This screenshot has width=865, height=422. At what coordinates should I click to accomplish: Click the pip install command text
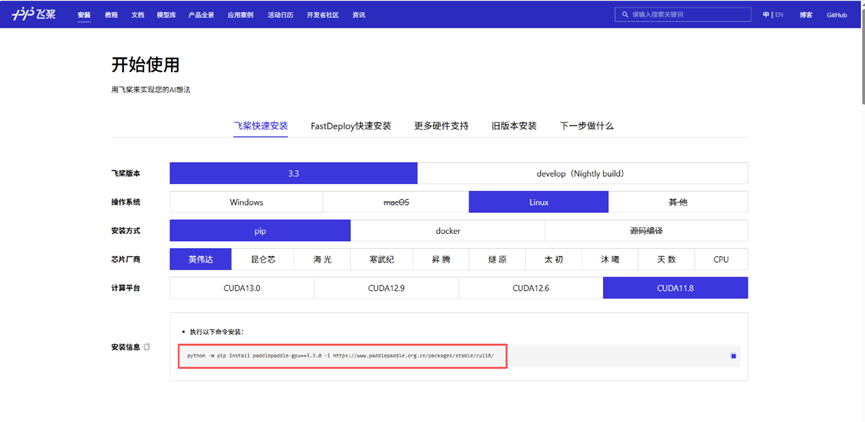click(340, 356)
